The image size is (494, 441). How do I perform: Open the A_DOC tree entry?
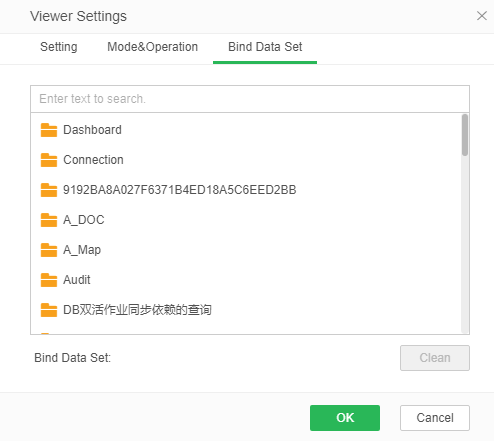tap(84, 220)
